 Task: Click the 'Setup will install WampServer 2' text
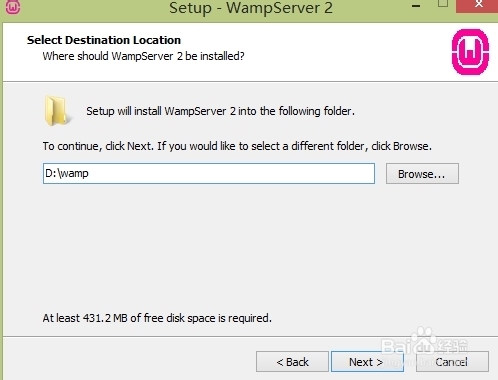[x=220, y=111]
